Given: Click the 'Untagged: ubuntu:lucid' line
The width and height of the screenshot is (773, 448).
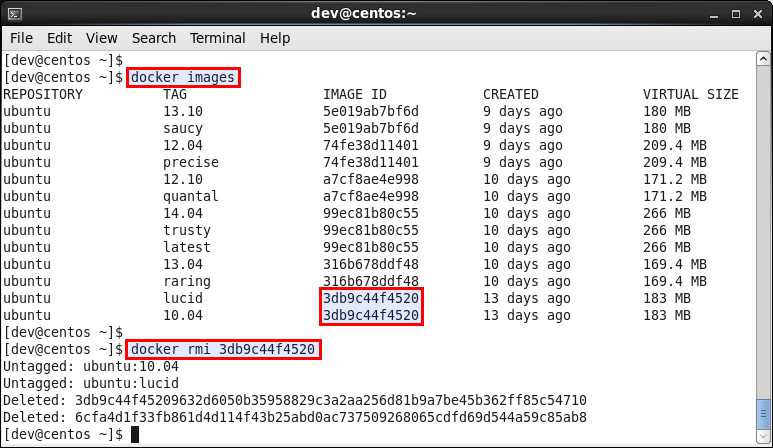Looking at the screenshot, I should point(91,383).
